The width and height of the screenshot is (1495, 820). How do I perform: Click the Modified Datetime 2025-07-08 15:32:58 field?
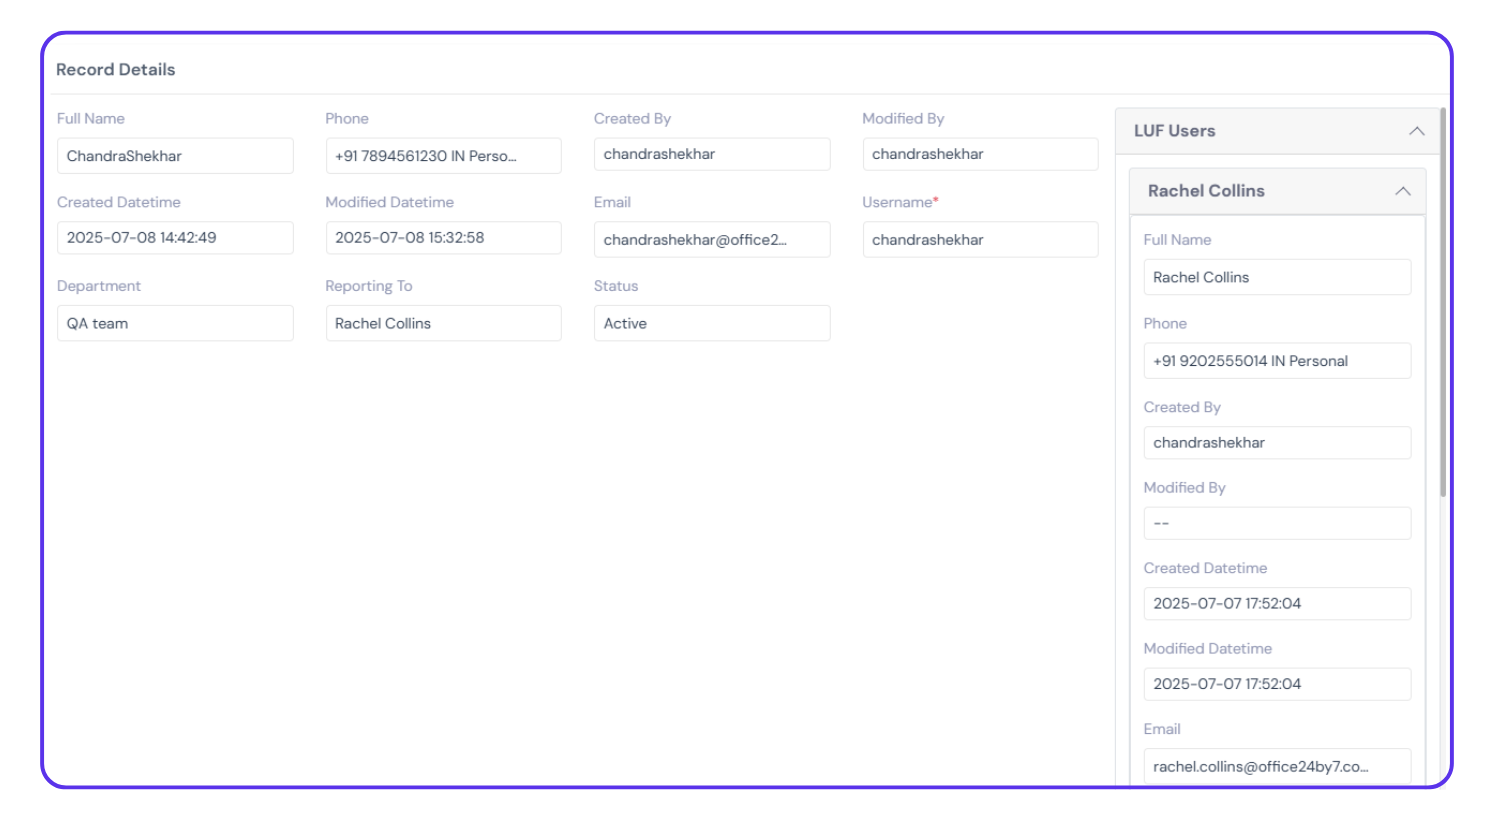443,238
